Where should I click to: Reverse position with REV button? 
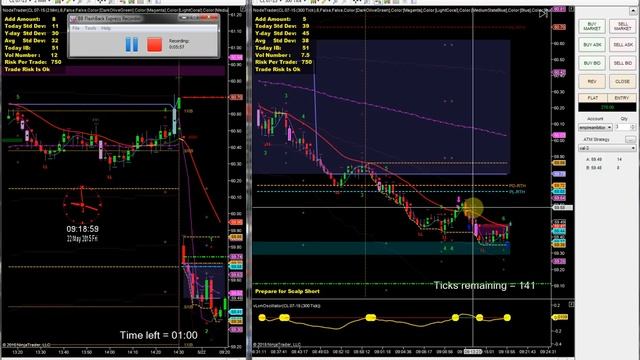tap(592, 82)
